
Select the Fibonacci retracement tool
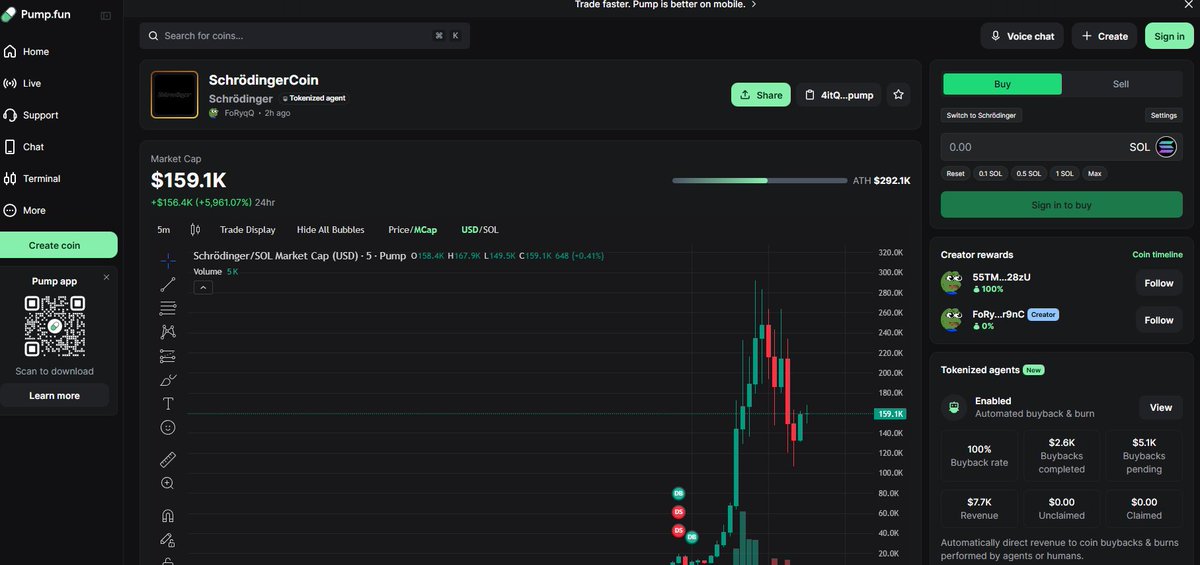click(x=168, y=308)
